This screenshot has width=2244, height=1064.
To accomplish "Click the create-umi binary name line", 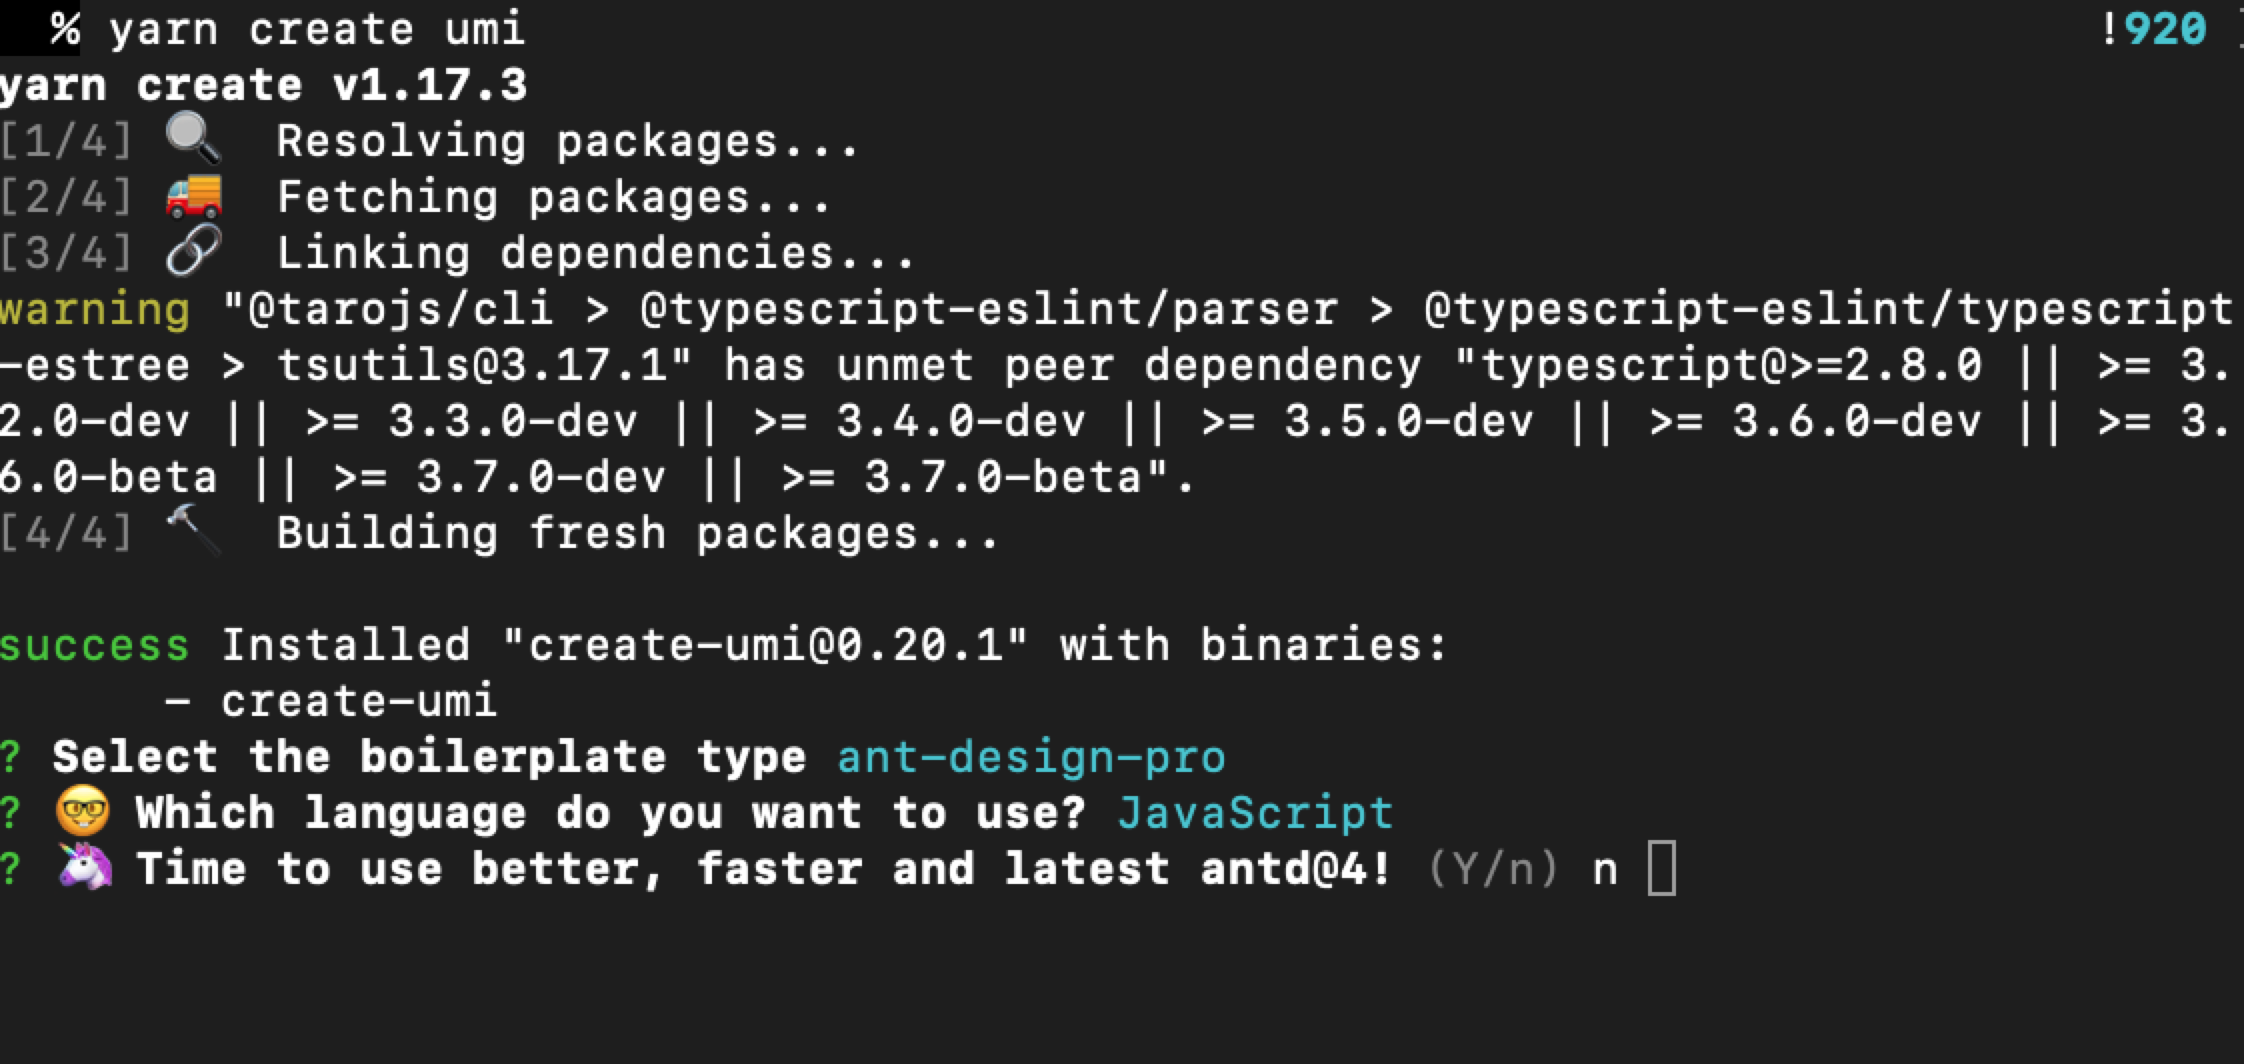I will point(330,701).
